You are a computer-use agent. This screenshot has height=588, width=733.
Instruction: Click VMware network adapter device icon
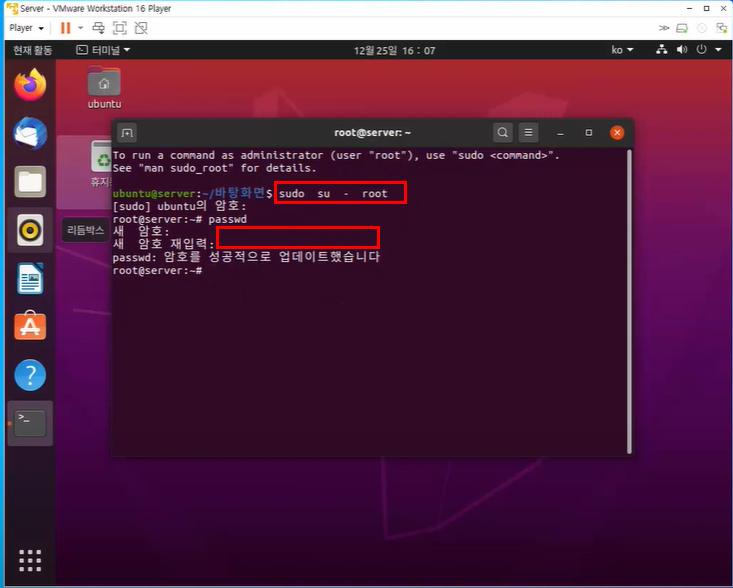(722, 28)
